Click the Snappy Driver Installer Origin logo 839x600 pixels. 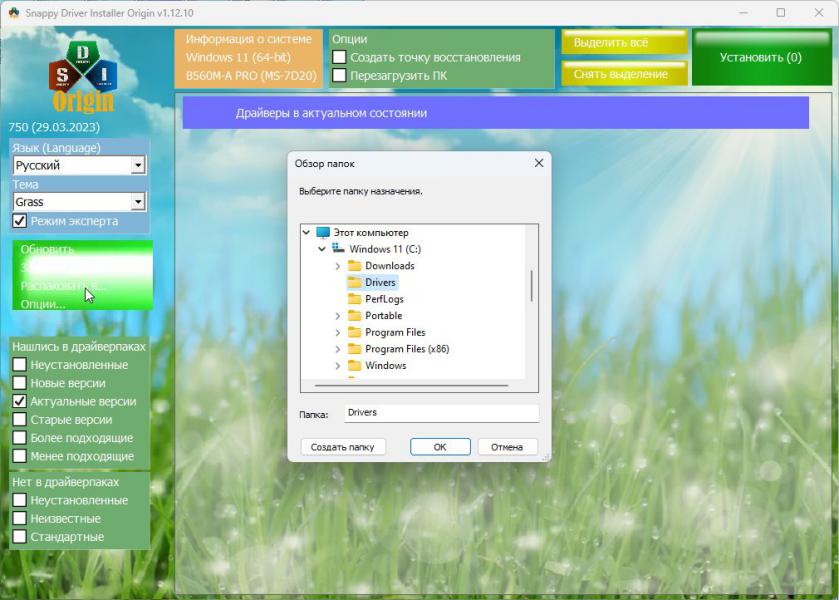click(x=82, y=76)
